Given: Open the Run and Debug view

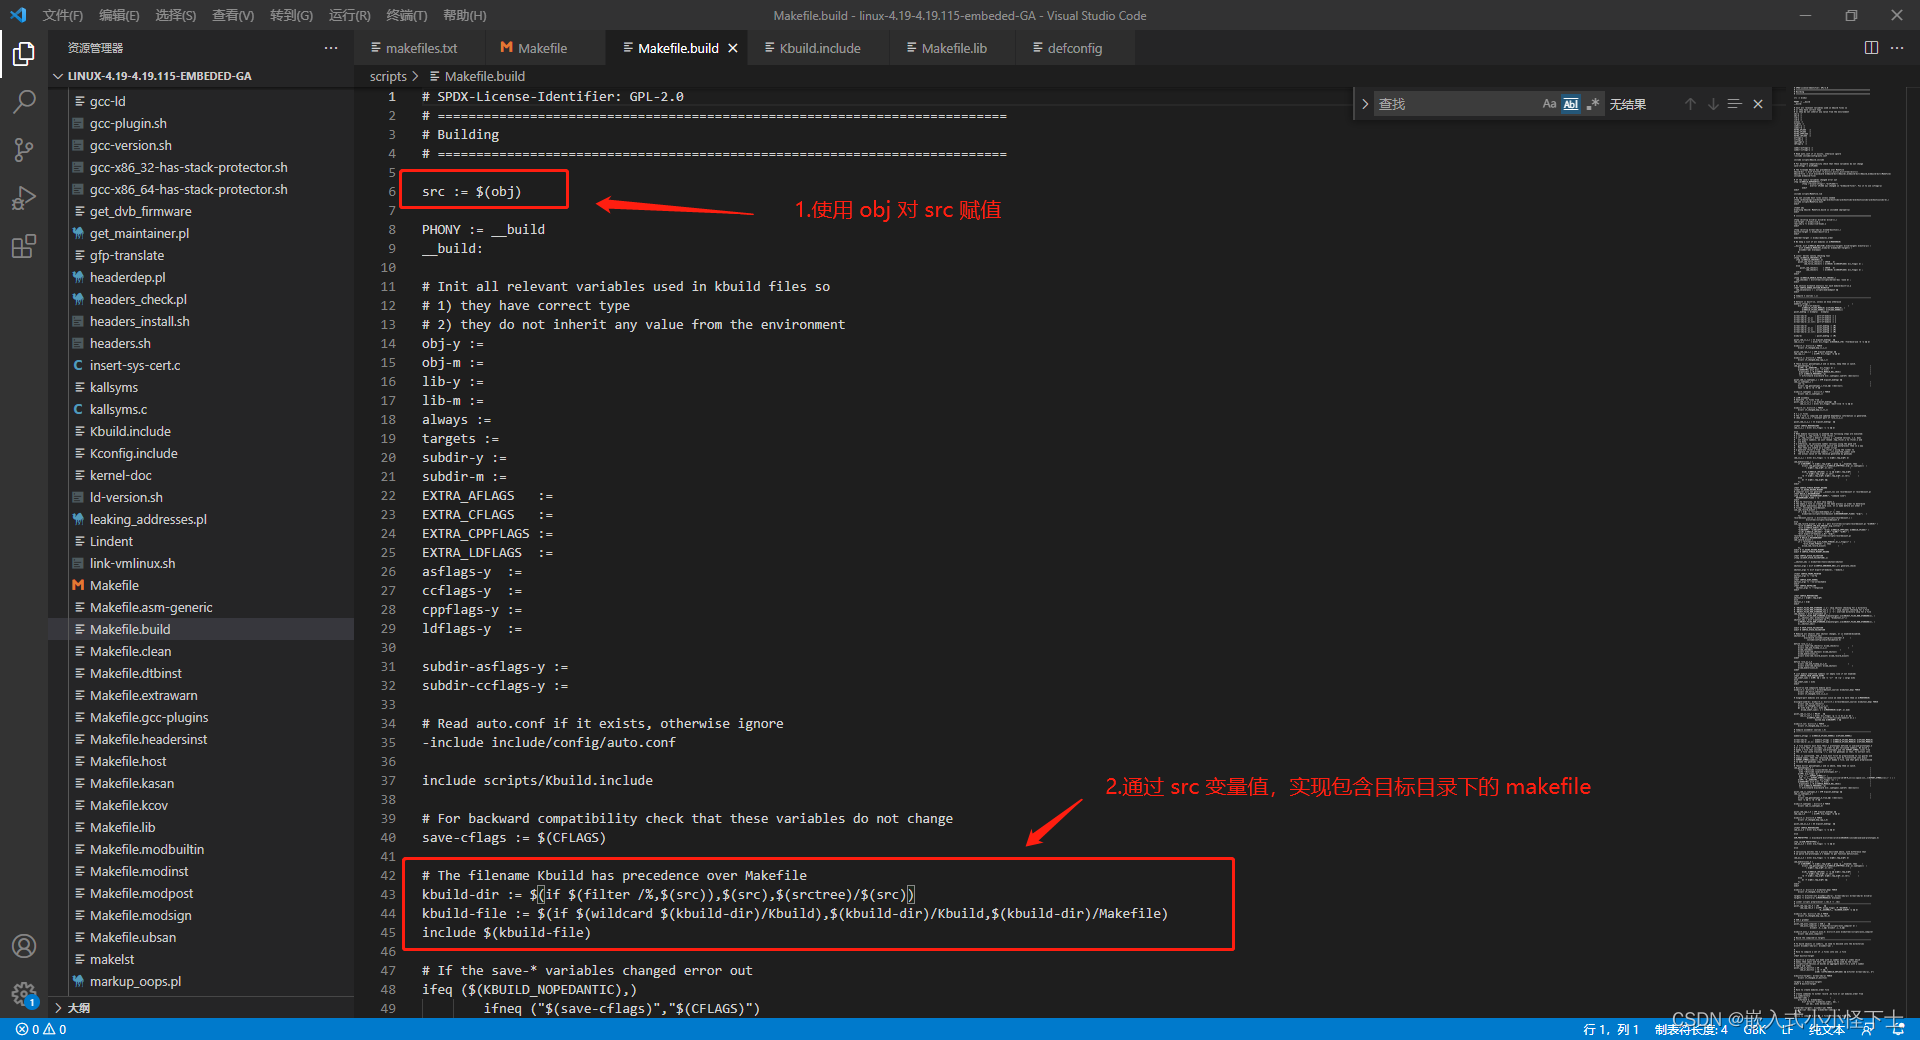Looking at the screenshot, I should coord(24,198).
